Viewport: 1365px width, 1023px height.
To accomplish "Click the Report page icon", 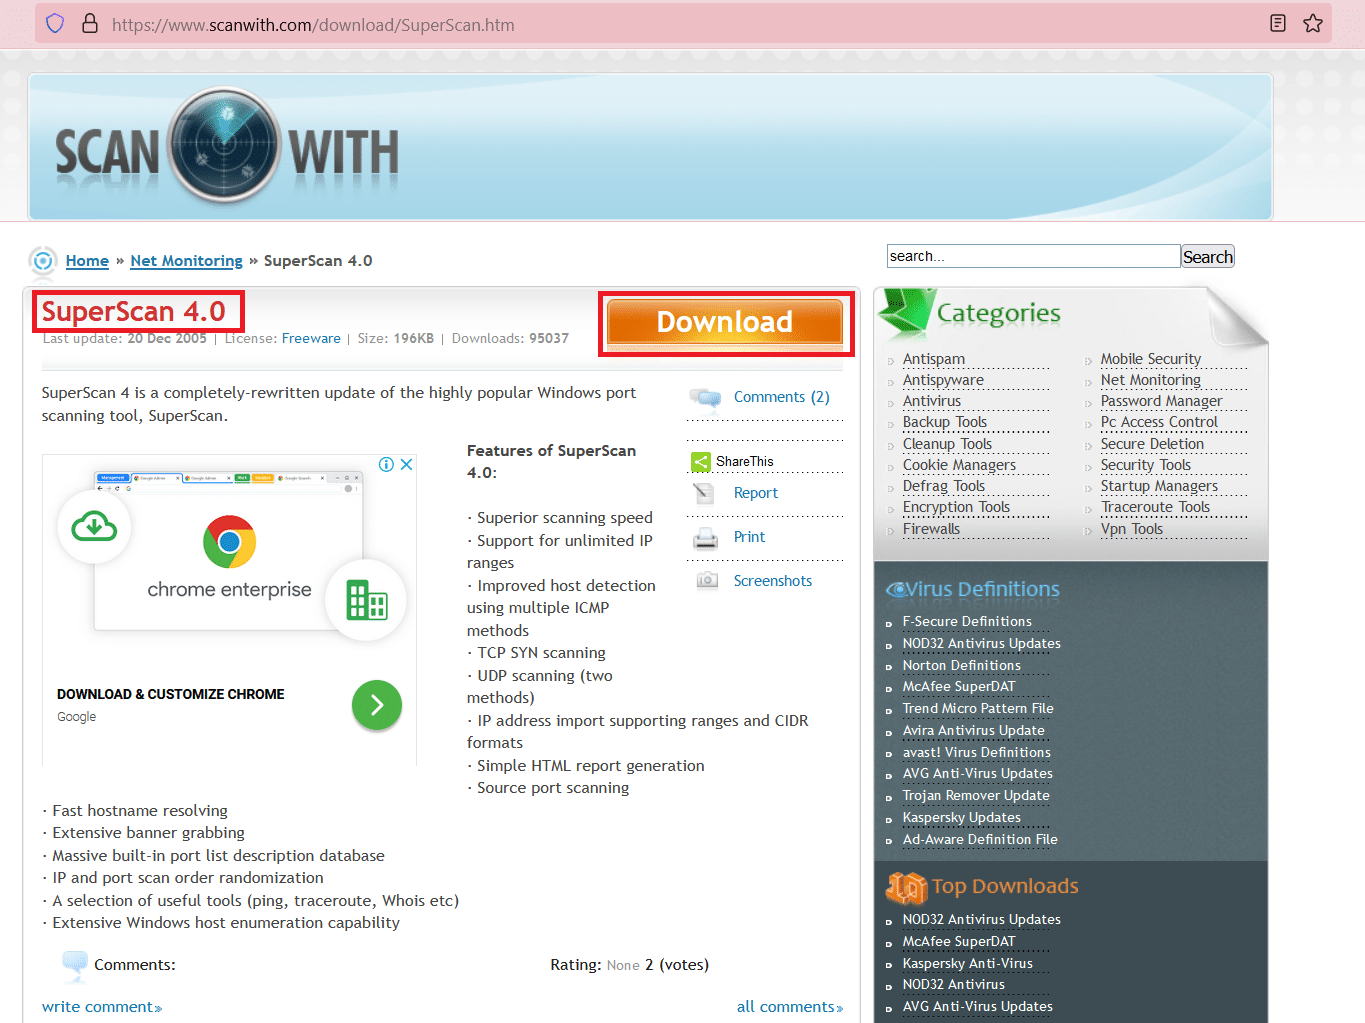I will click(704, 493).
